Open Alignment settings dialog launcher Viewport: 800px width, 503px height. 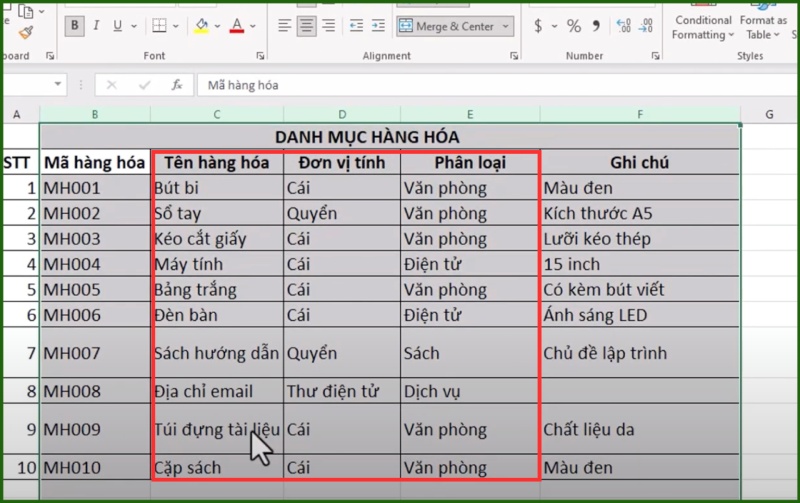pyautogui.click(x=514, y=56)
